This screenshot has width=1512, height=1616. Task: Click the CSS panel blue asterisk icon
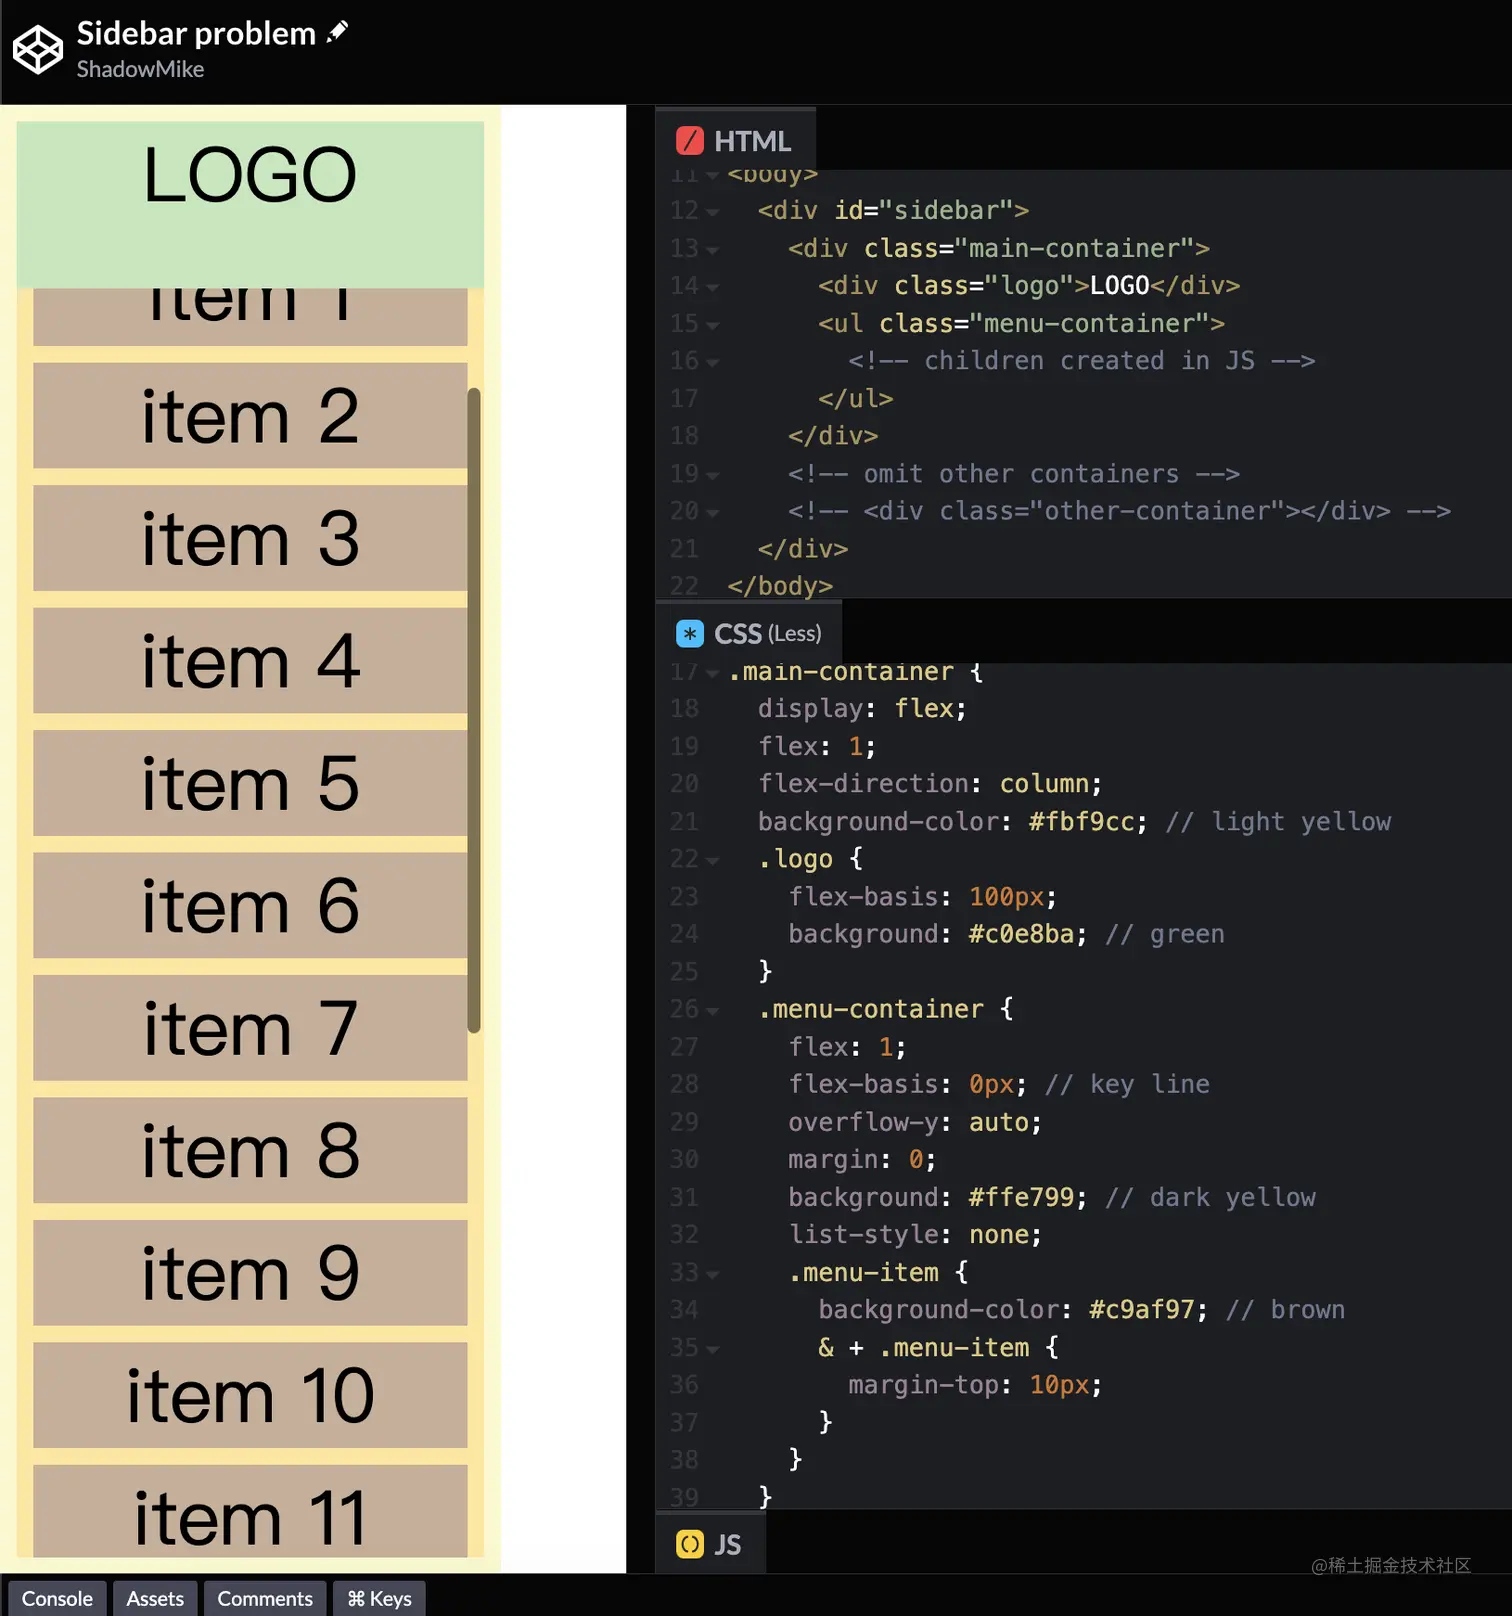click(x=690, y=634)
